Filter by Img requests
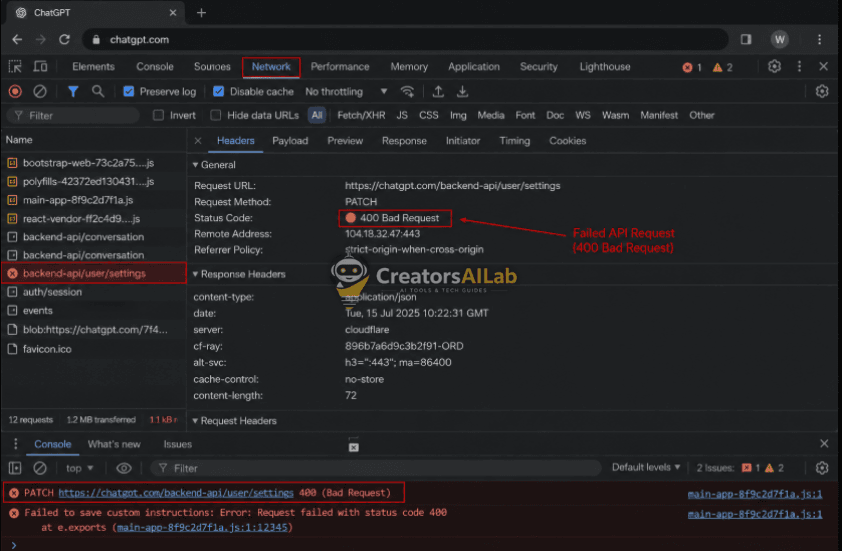Image resolution: width=842 pixels, height=551 pixels. [x=458, y=115]
